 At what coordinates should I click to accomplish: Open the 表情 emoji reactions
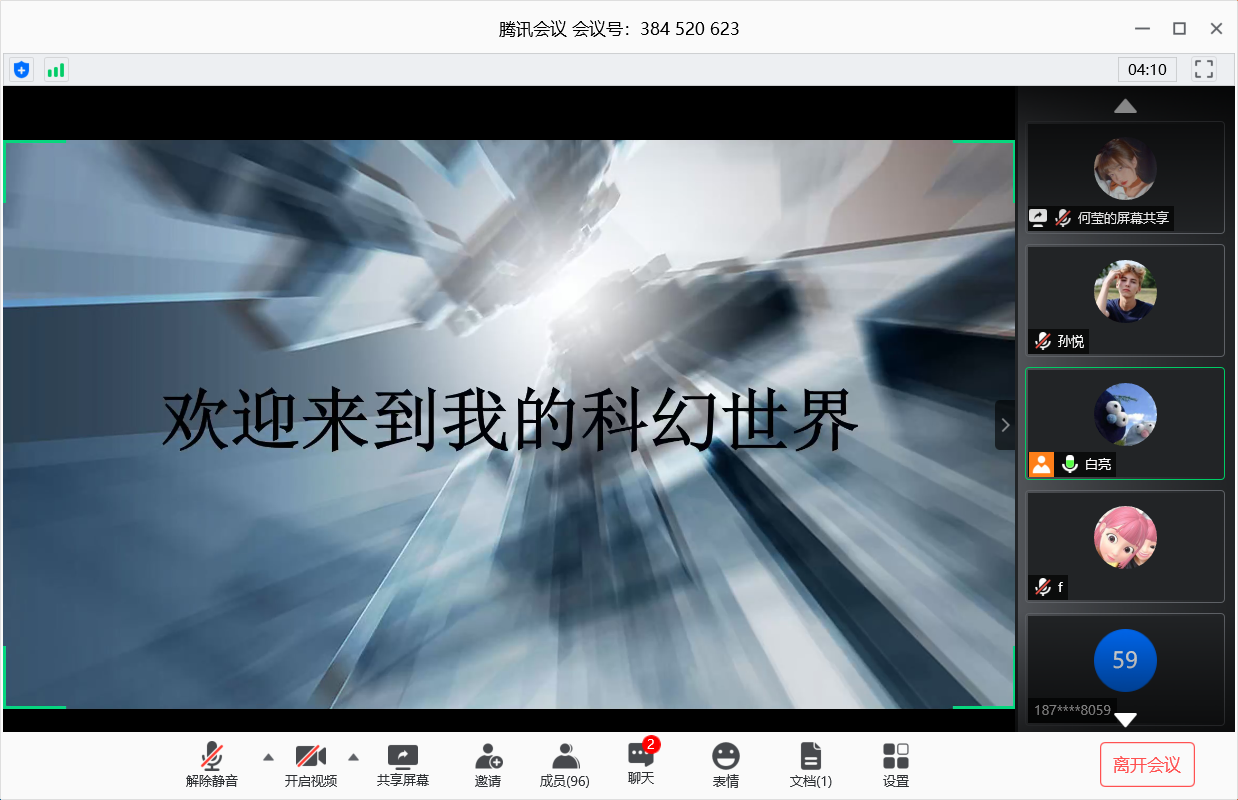(726, 765)
